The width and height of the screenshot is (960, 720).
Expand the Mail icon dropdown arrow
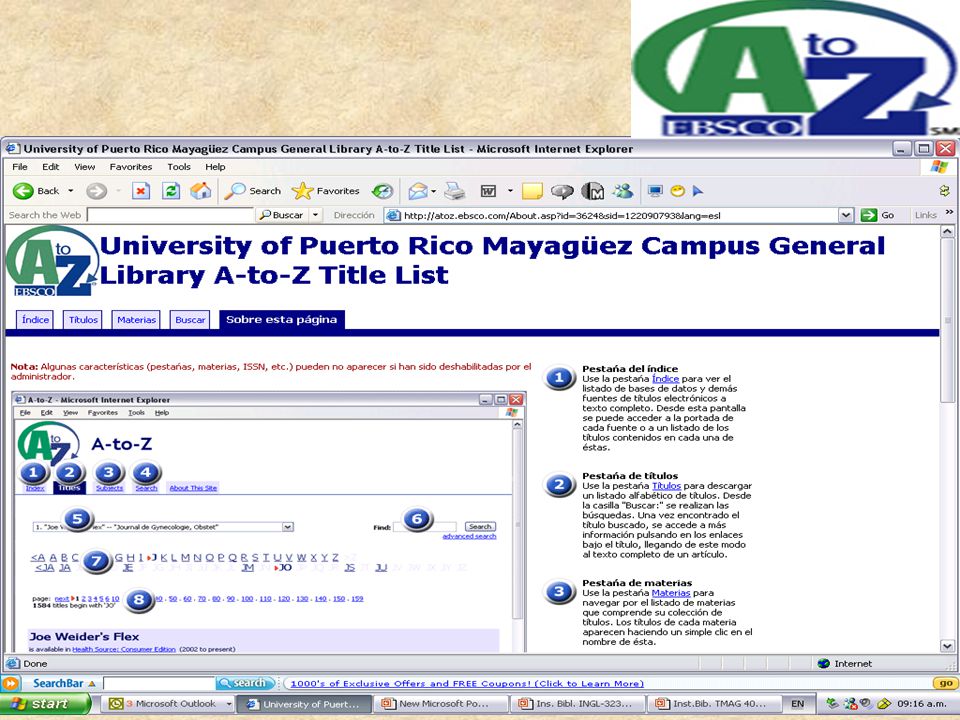click(433, 191)
